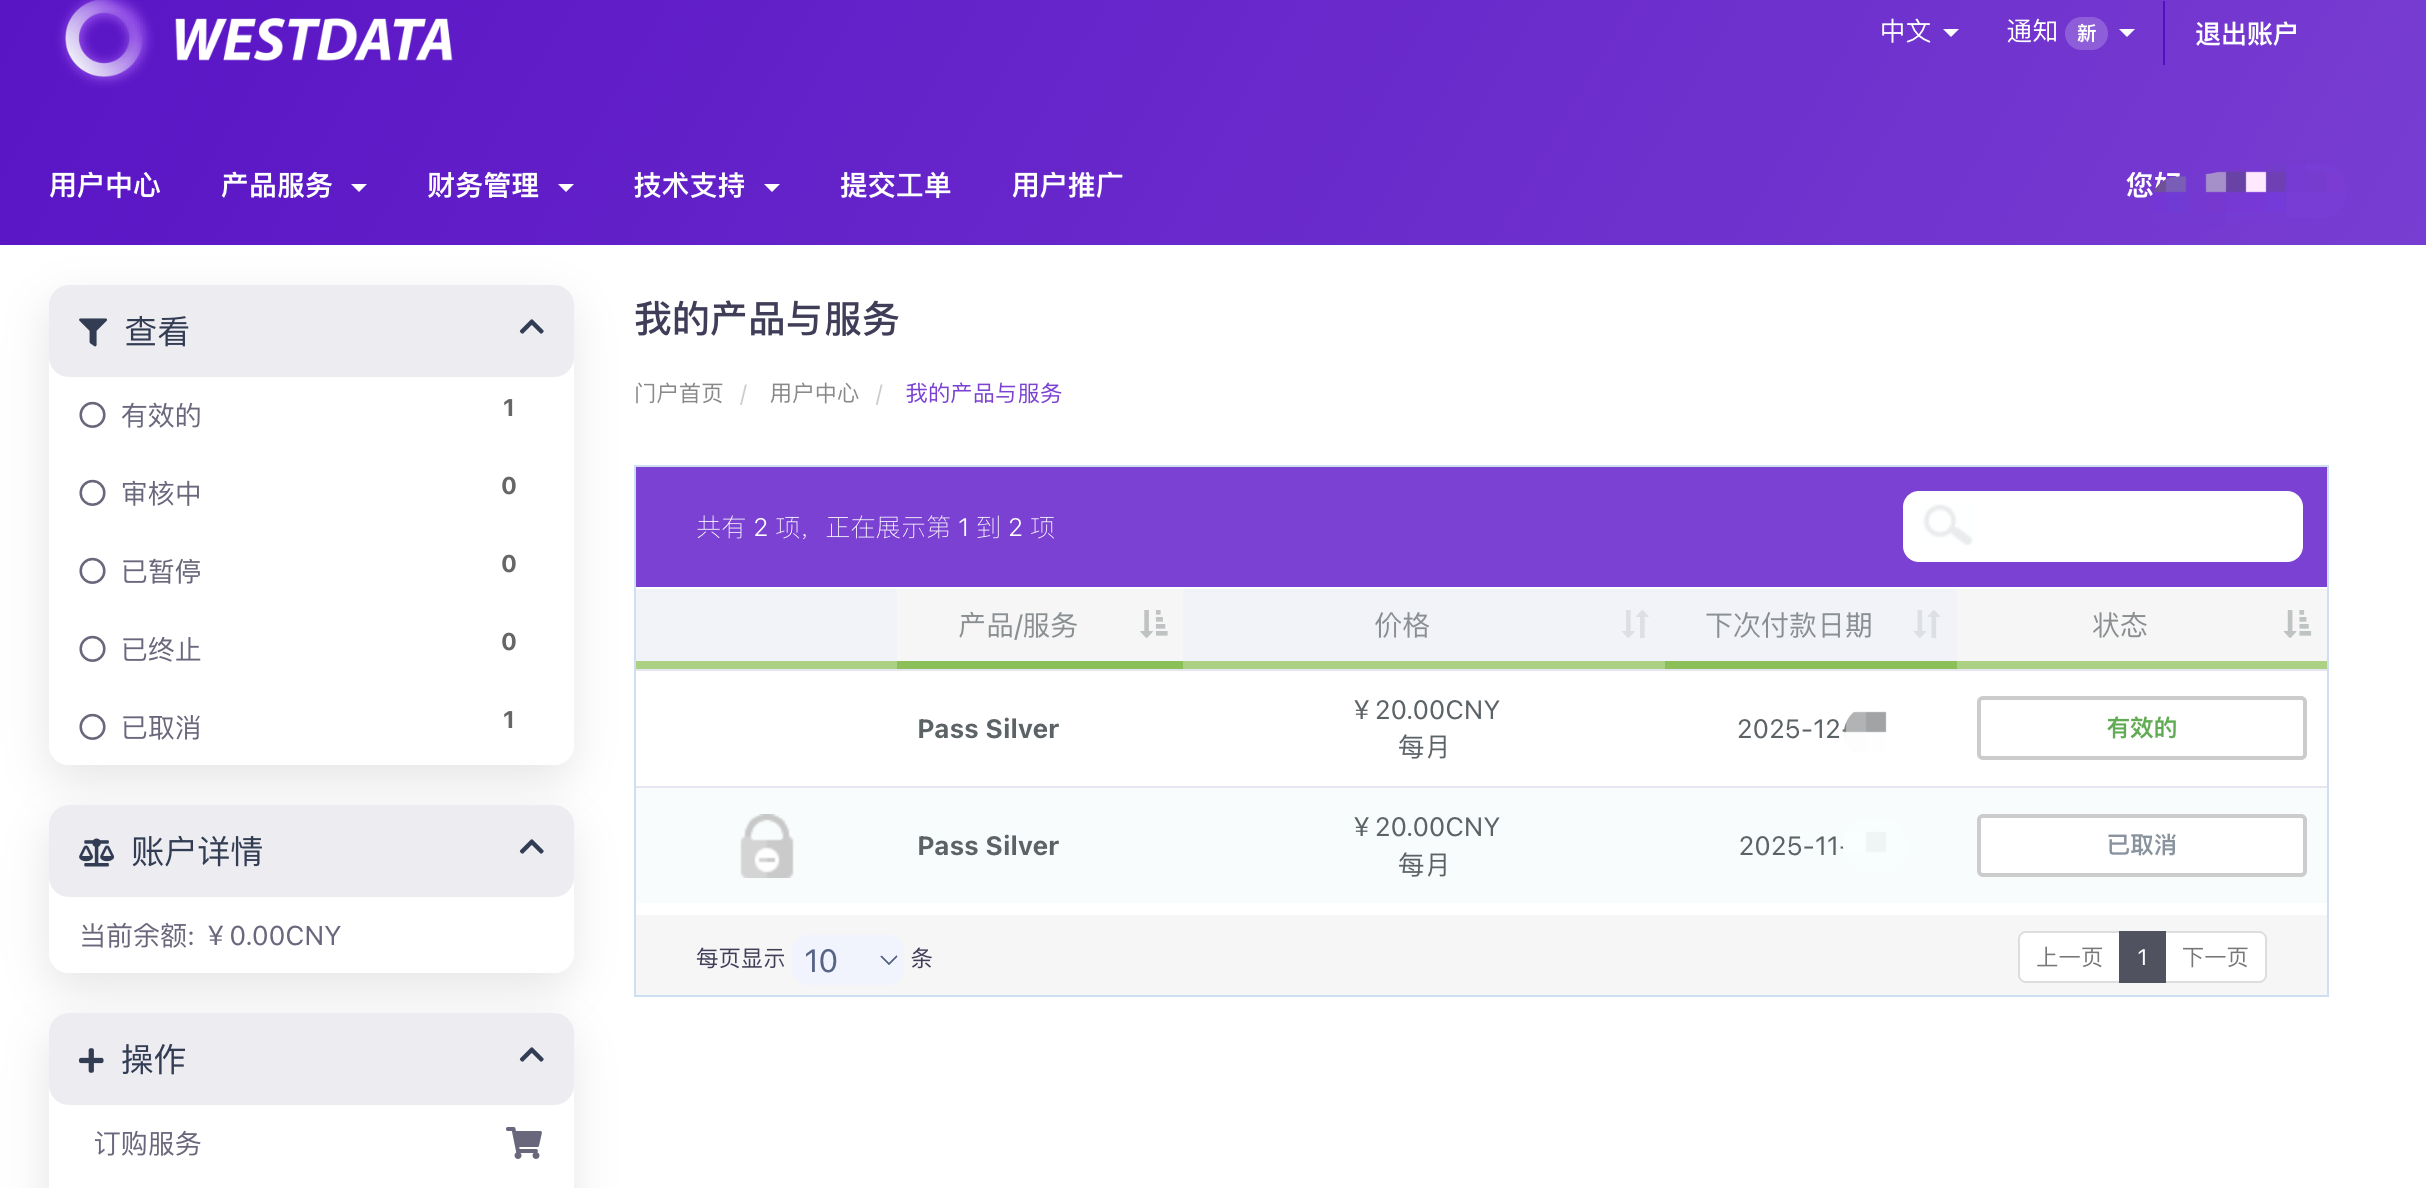
Task: Click the shopping cart icon next to 订购服务
Action: pos(524,1143)
